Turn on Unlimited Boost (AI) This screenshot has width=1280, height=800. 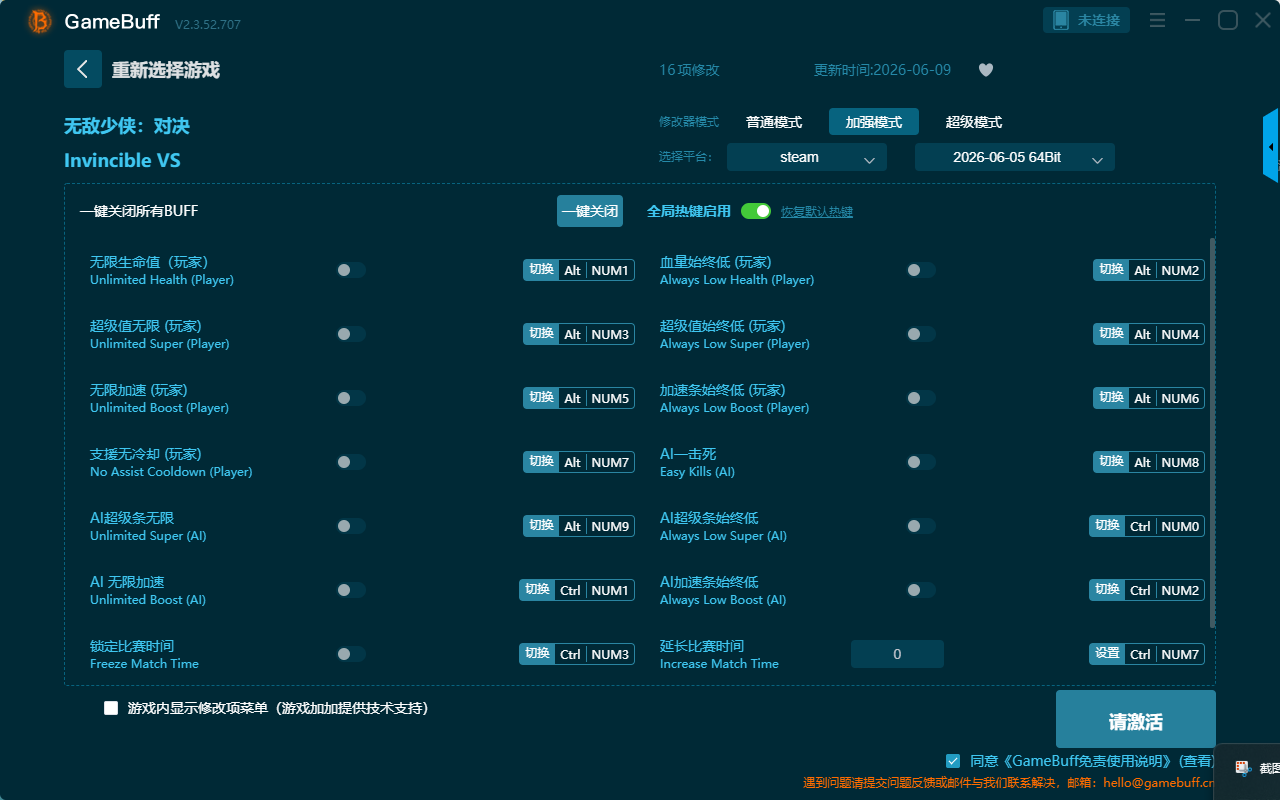351,590
